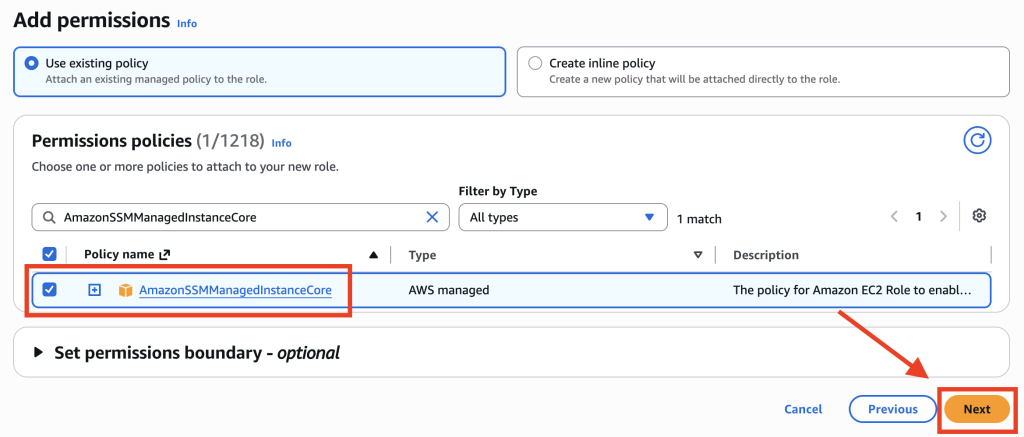
Task: Open table preferences gear icon
Action: (x=978, y=216)
